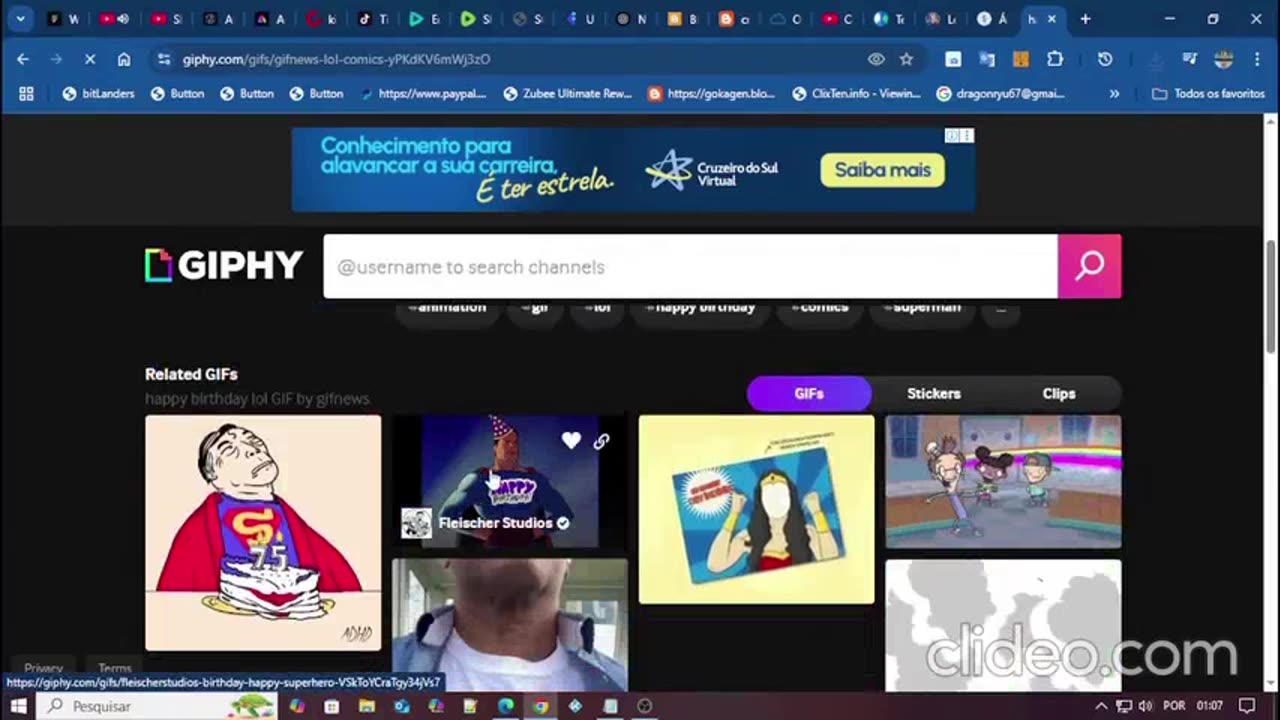Open the PayPal bookmark
Image resolution: width=1280 pixels, height=720 pixels.
coord(424,93)
